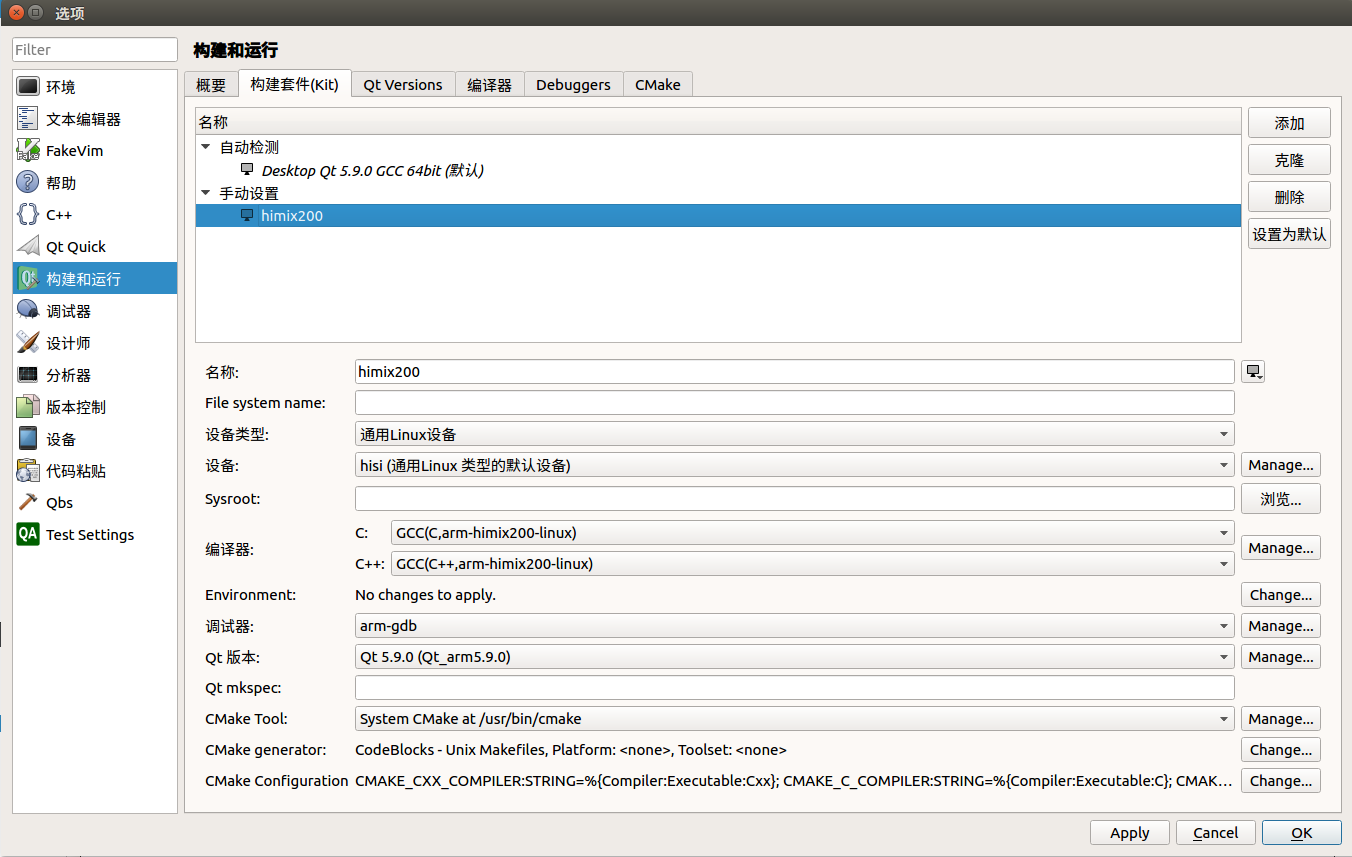Click the Apply button

point(1129,832)
